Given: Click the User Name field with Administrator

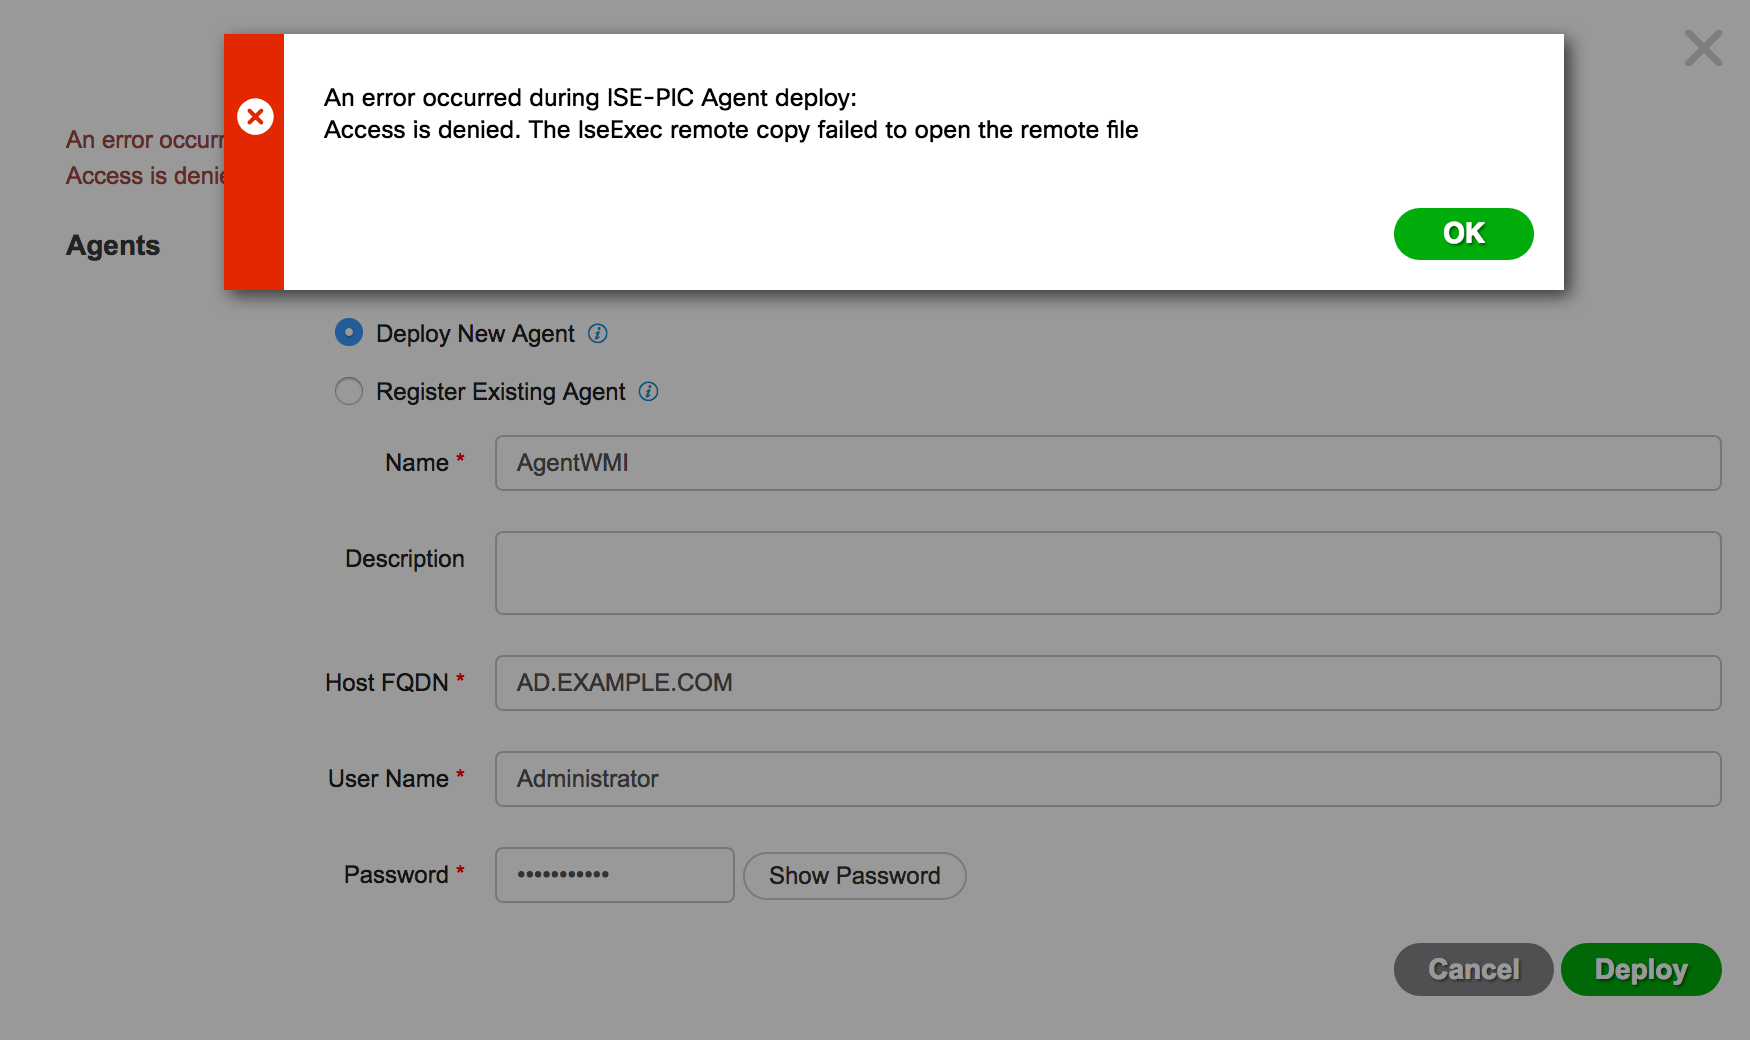Looking at the screenshot, I should coord(1108,779).
